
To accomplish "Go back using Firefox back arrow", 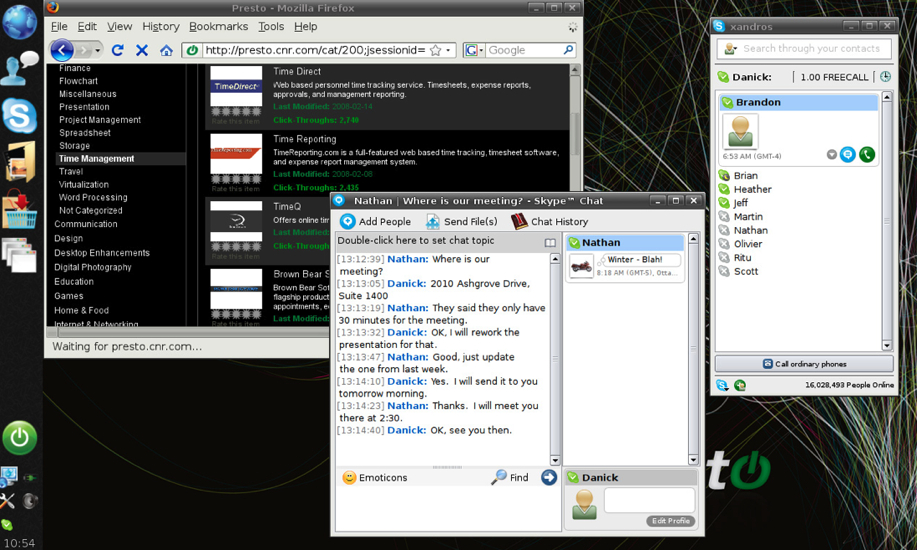I will pyautogui.click(x=62, y=50).
